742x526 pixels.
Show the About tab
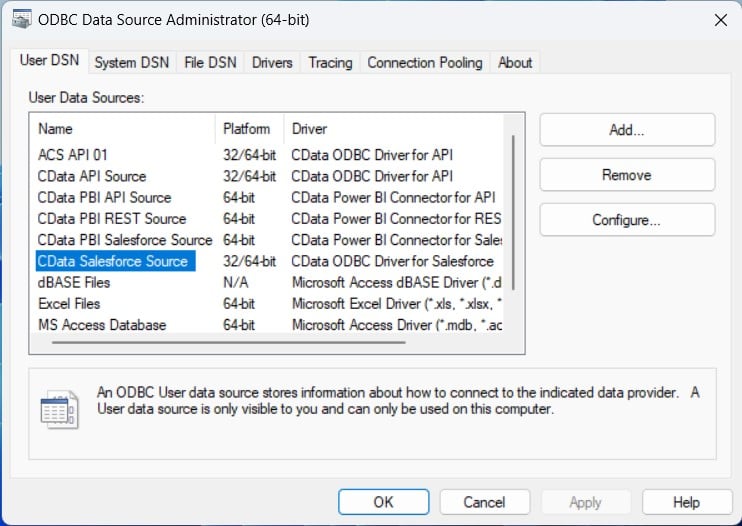click(515, 62)
